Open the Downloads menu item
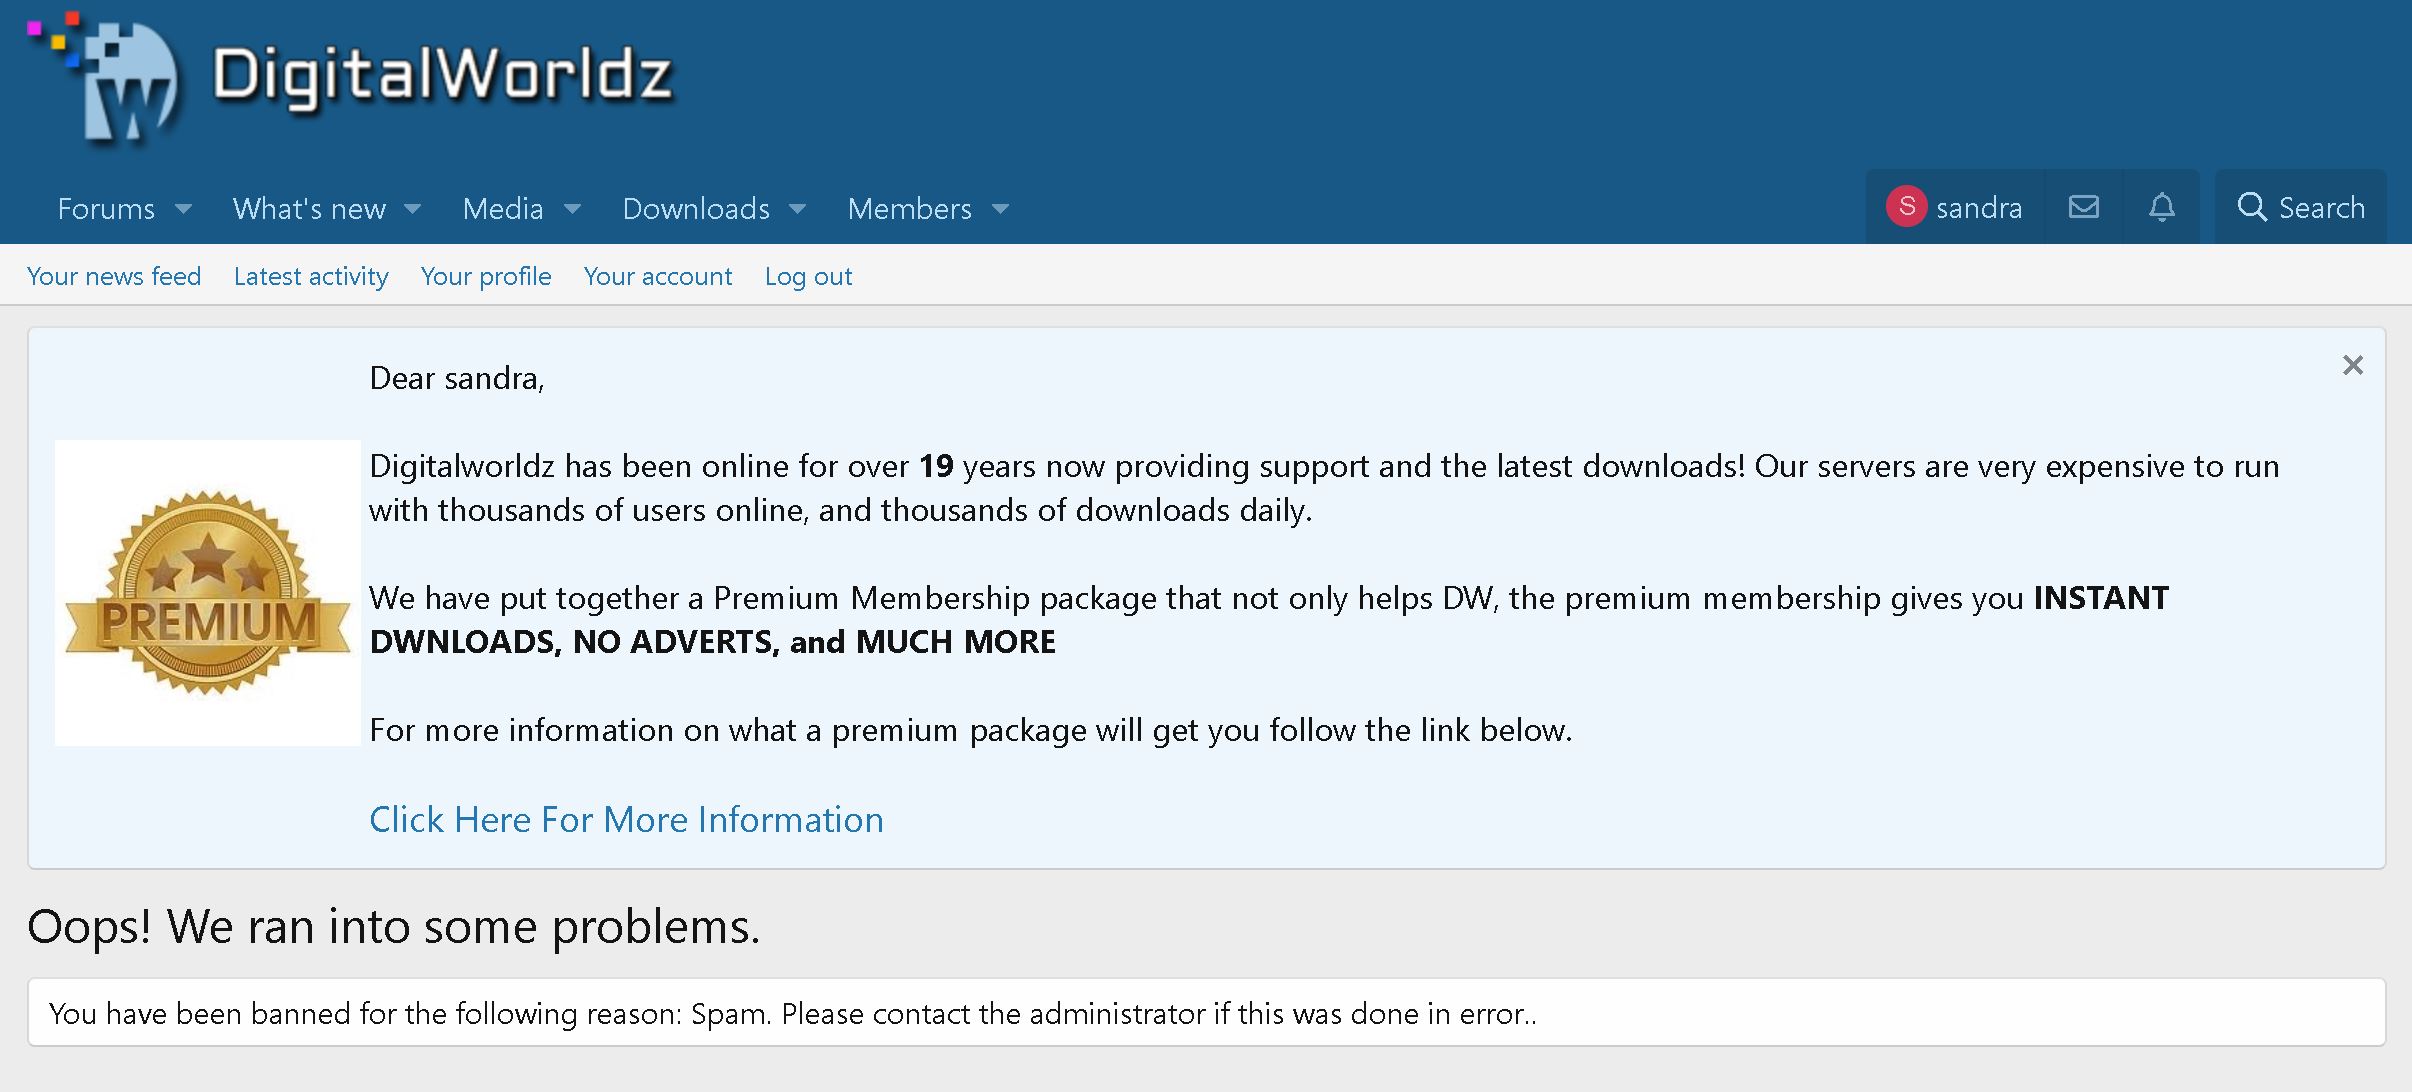 [x=696, y=209]
